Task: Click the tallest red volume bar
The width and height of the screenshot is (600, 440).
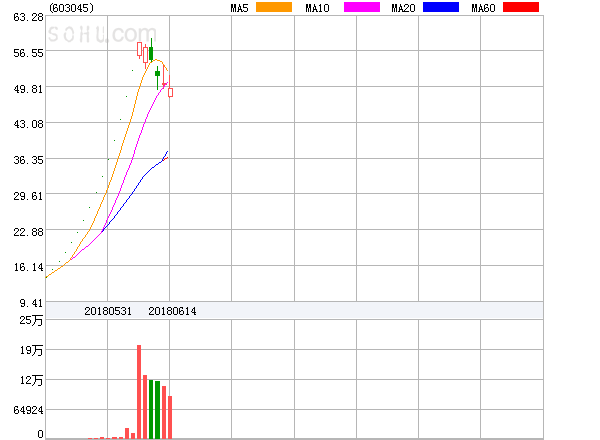Action: click(139, 392)
